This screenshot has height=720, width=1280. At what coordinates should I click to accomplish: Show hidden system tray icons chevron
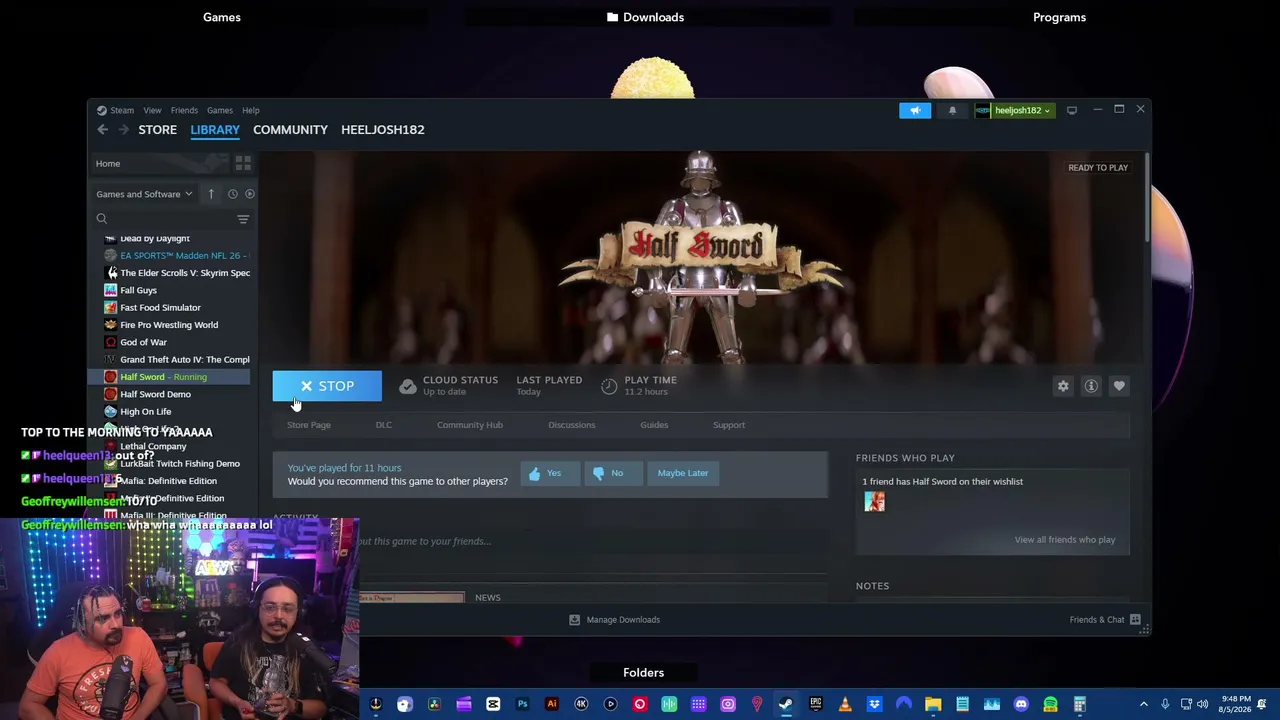1144,704
